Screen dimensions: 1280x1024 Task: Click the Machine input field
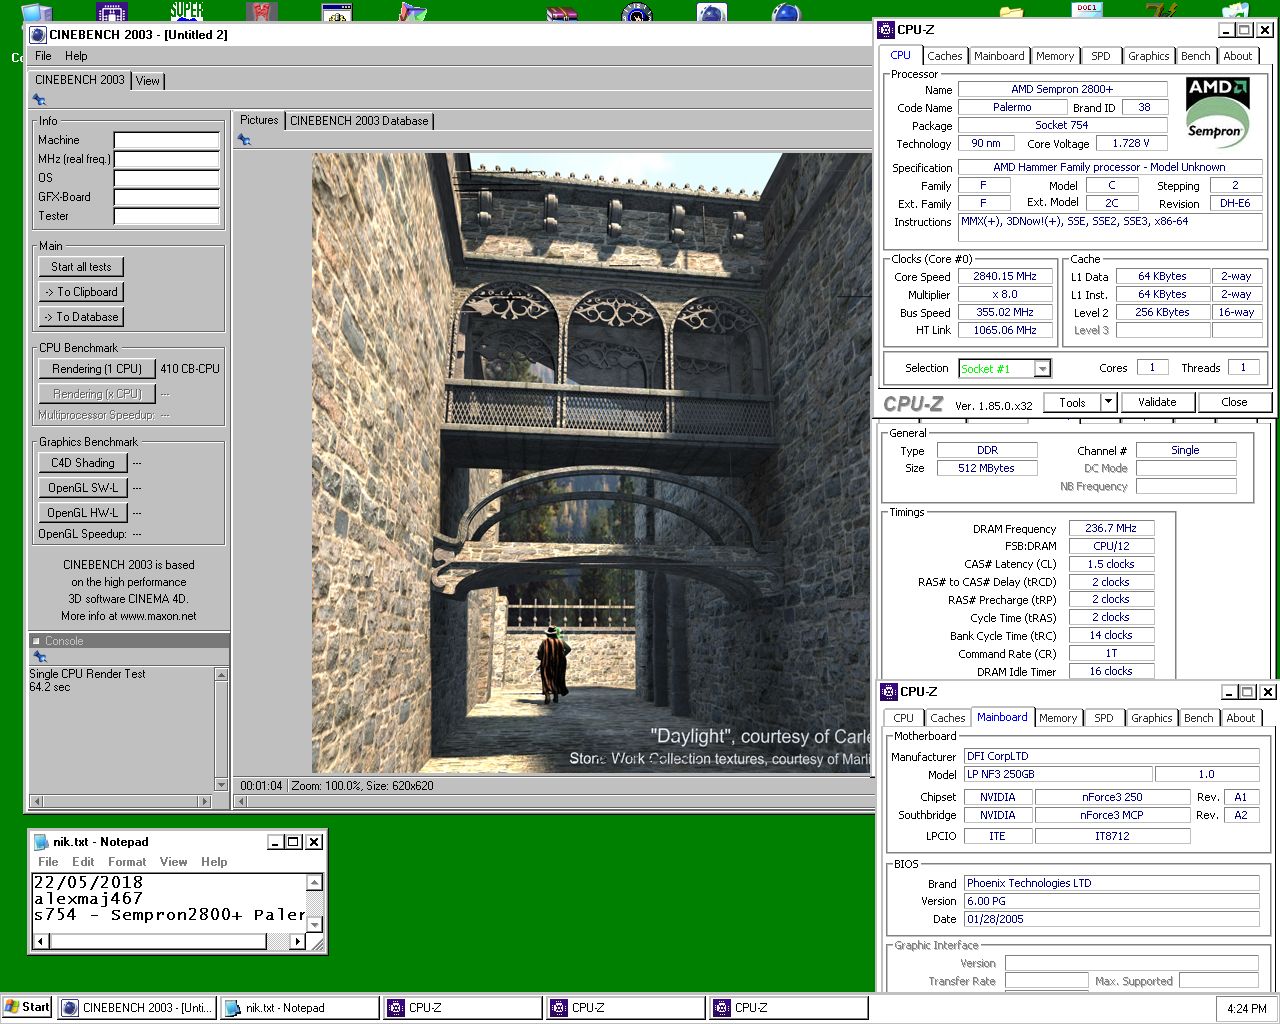[166, 140]
